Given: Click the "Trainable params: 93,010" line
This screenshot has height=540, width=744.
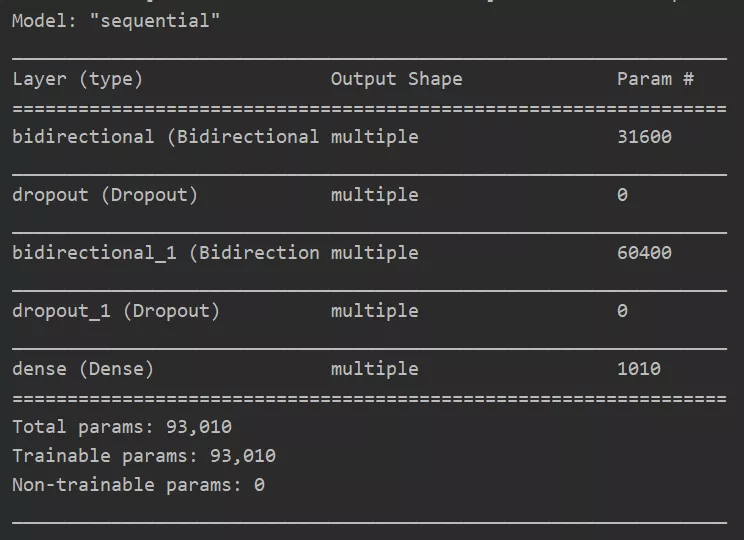Looking at the screenshot, I should point(144,456).
